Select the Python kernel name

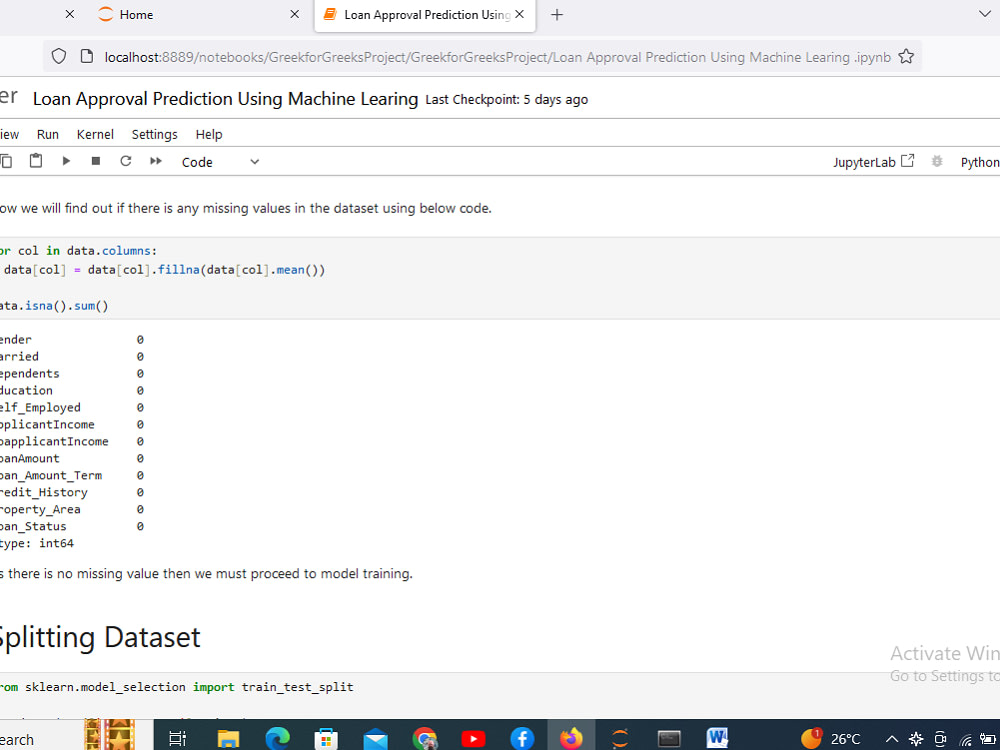(x=980, y=163)
